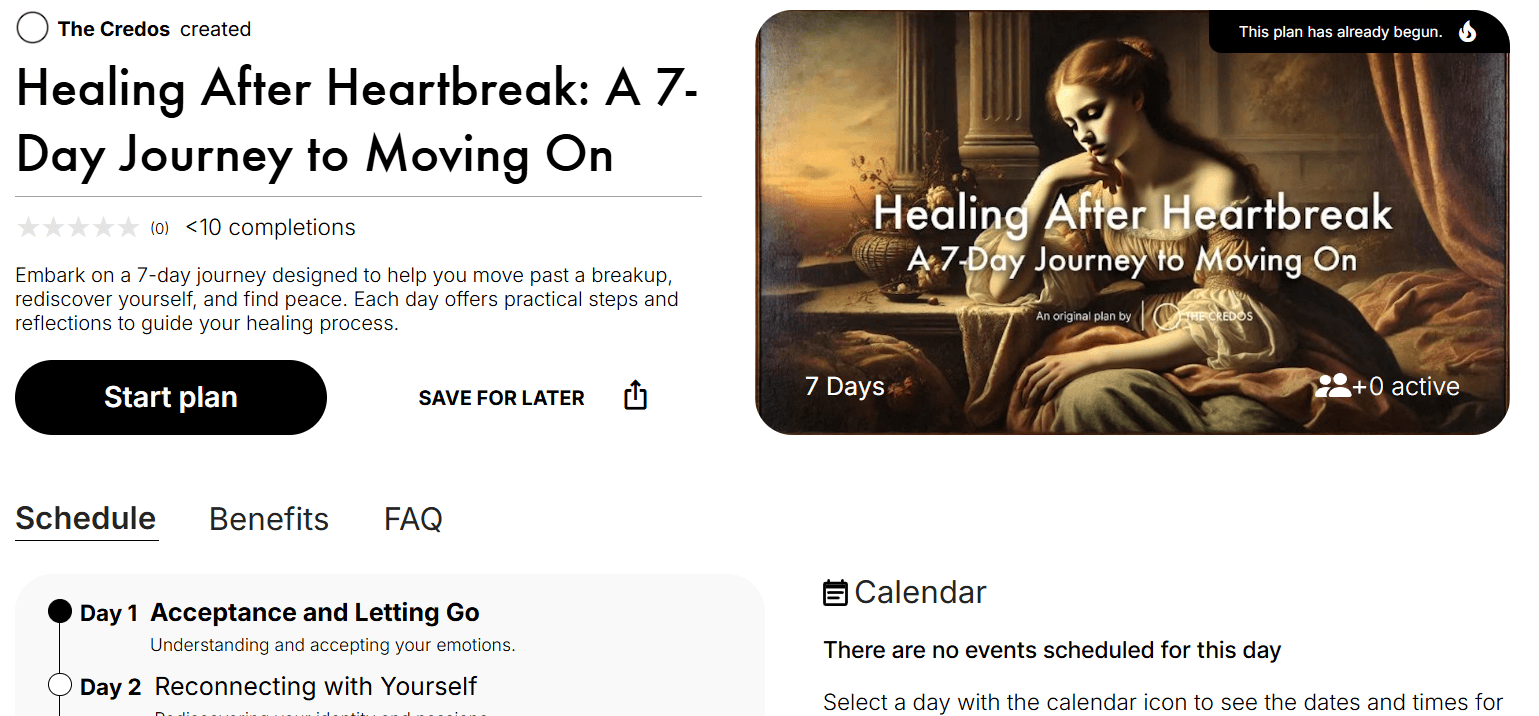1539x716 pixels.
Task: Select the empty Day 2 timeline circle
Action: click(x=60, y=685)
